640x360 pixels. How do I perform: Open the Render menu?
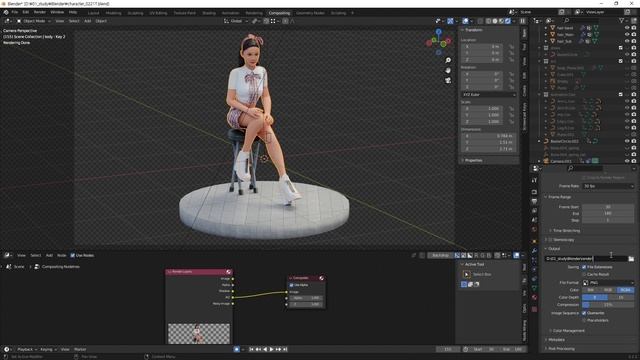40,12
